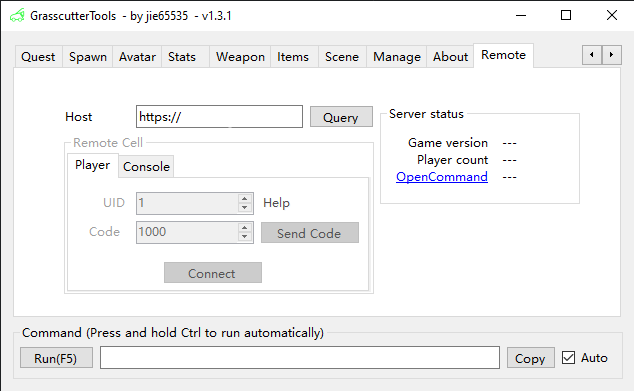Click the command text box
The width and height of the screenshot is (634, 391).
point(300,357)
